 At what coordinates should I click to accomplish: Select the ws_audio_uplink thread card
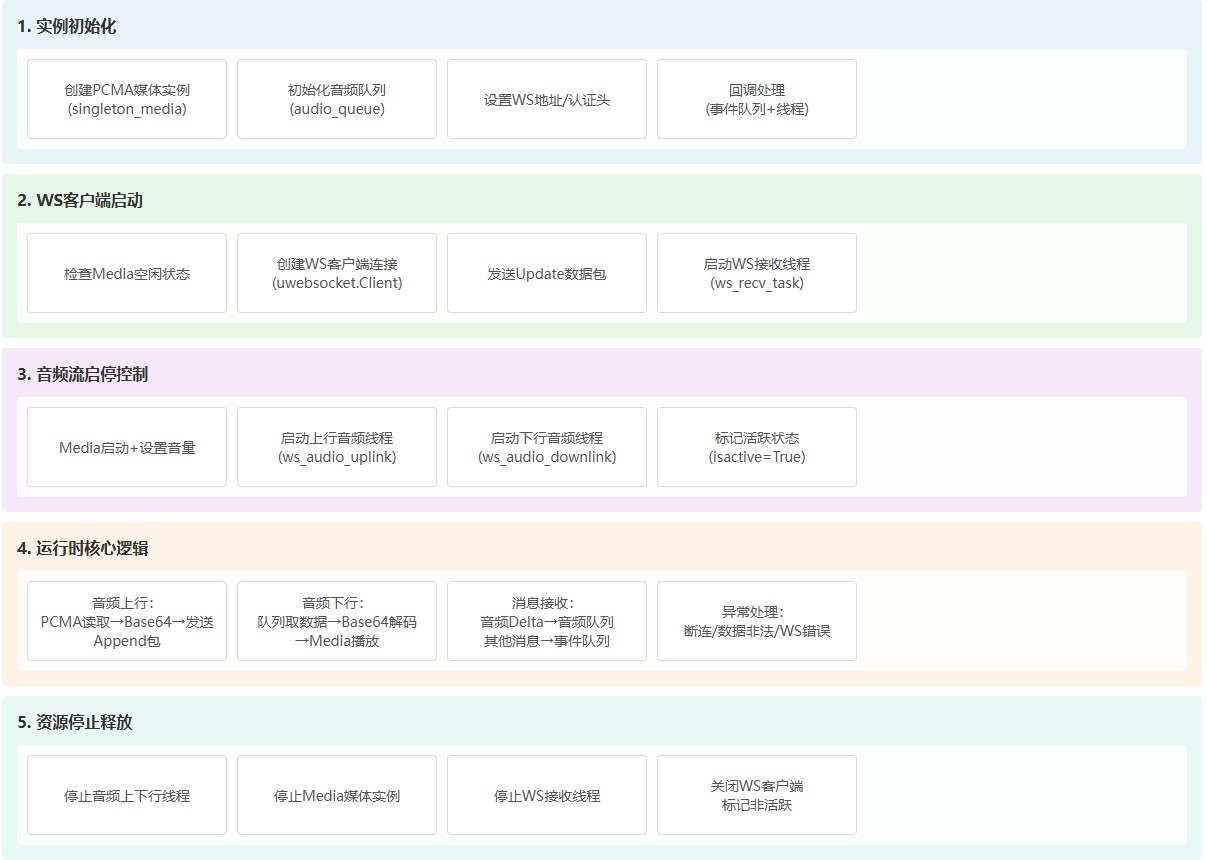337,447
